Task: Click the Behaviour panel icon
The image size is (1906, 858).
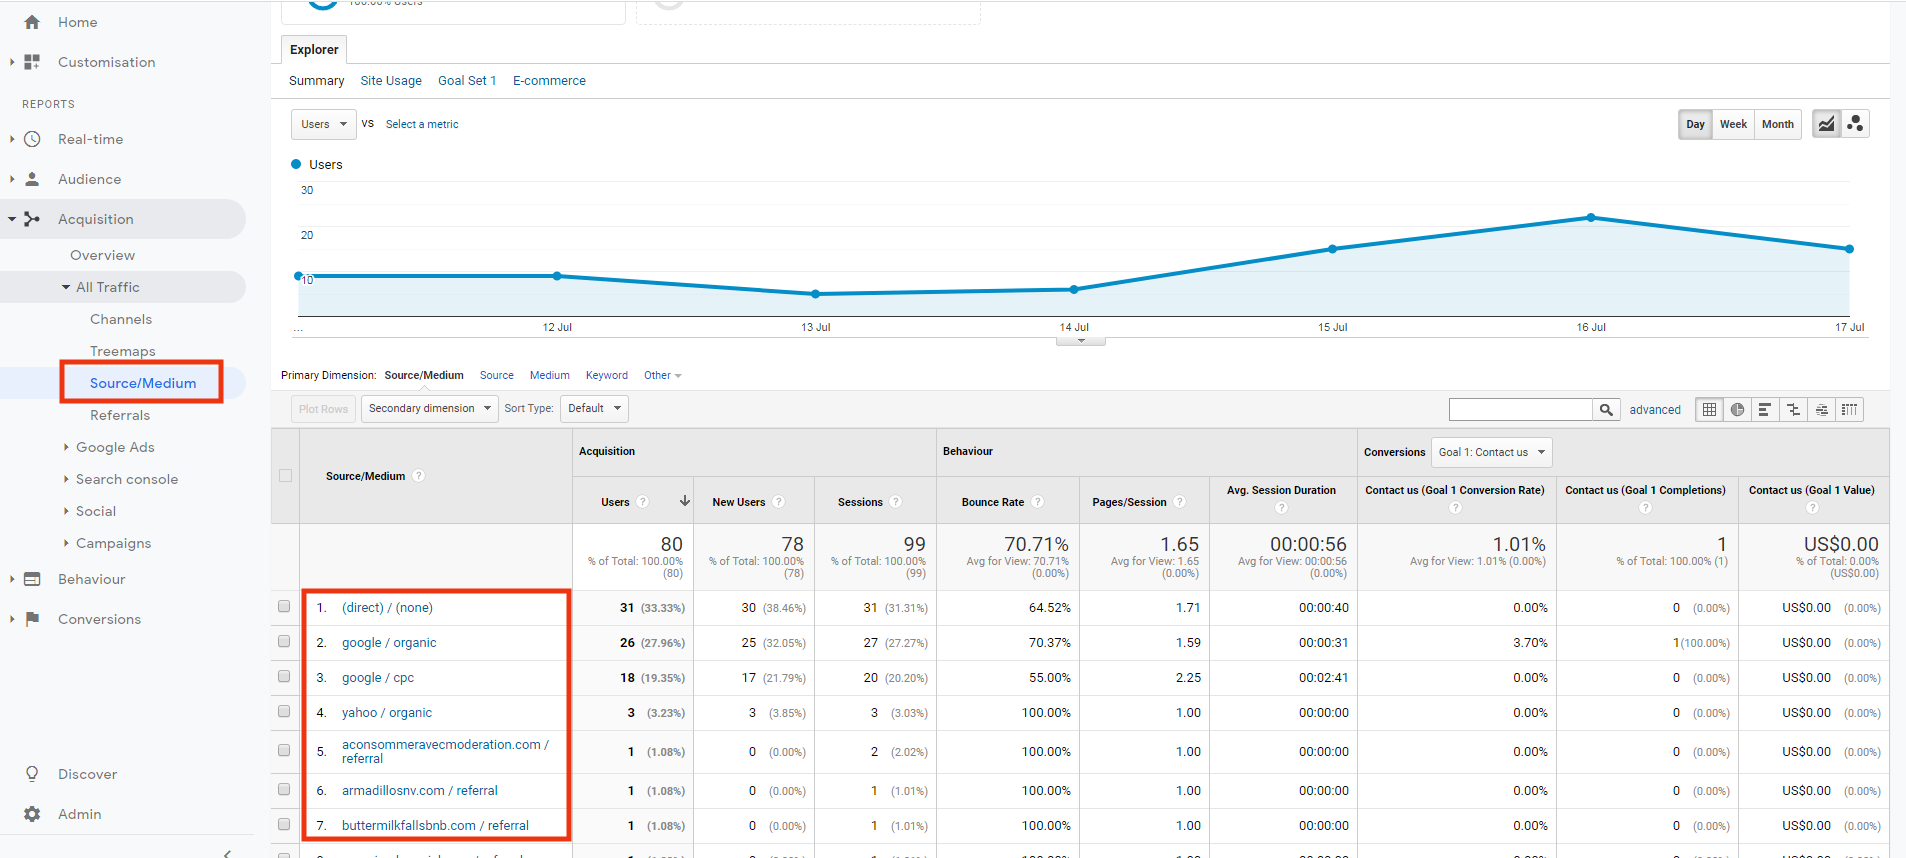Action: click(x=32, y=579)
